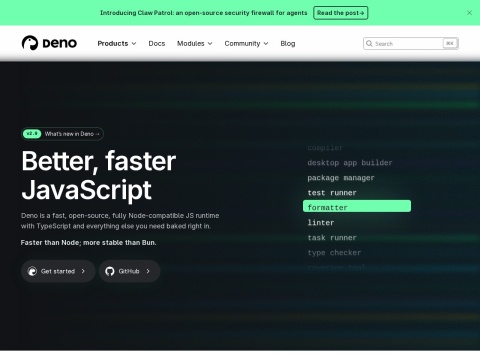Click the Deno wordmark text
480x360 pixels.
(60, 43)
